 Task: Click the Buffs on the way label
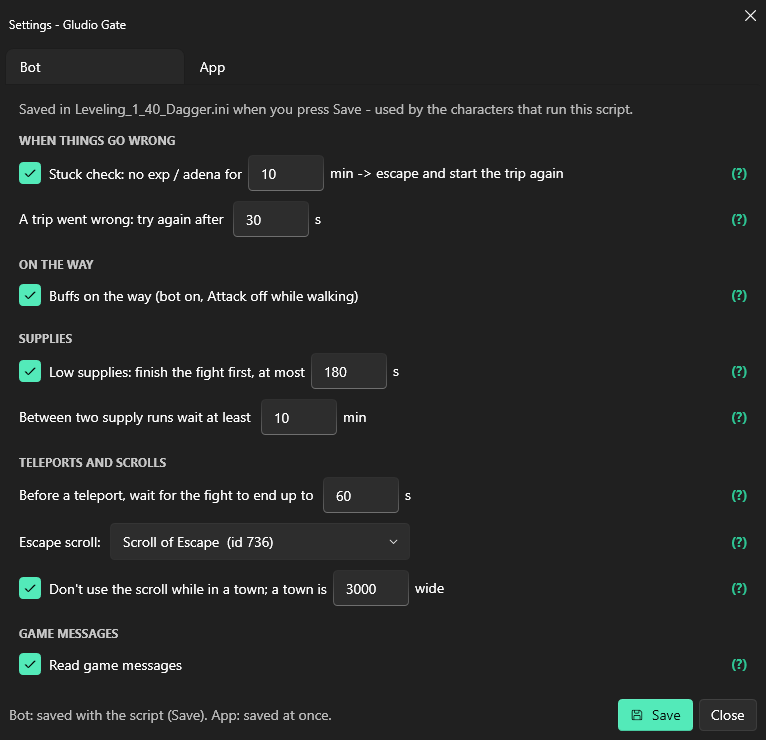204,296
